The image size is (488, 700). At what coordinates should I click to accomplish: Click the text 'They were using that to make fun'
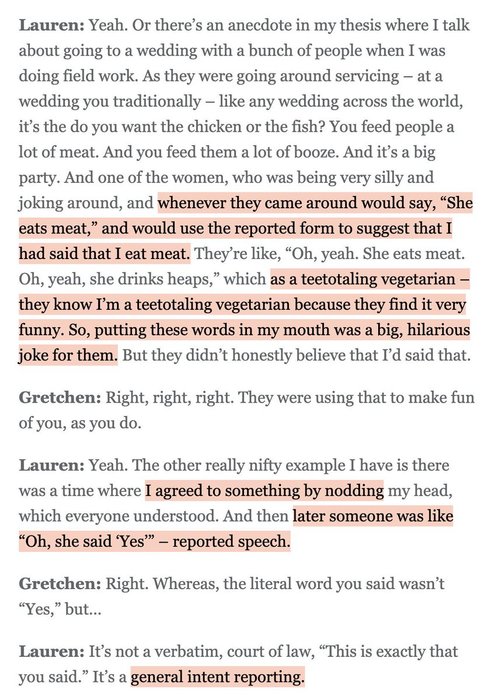[356, 397]
